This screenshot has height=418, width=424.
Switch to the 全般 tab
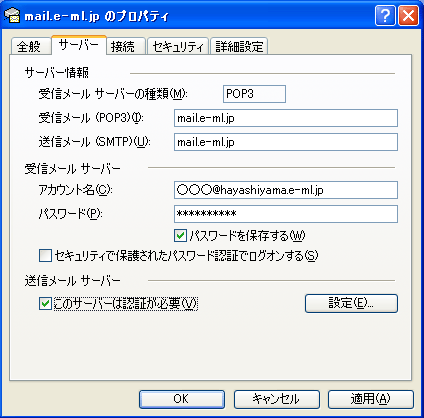(30, 46)
